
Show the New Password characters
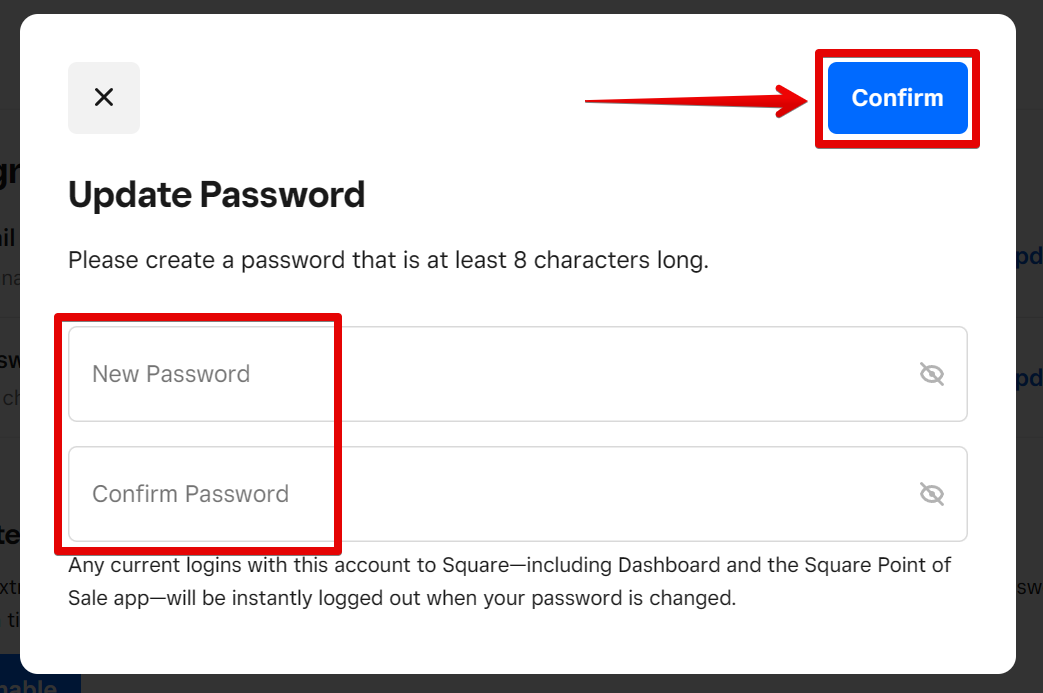point(931,374)
